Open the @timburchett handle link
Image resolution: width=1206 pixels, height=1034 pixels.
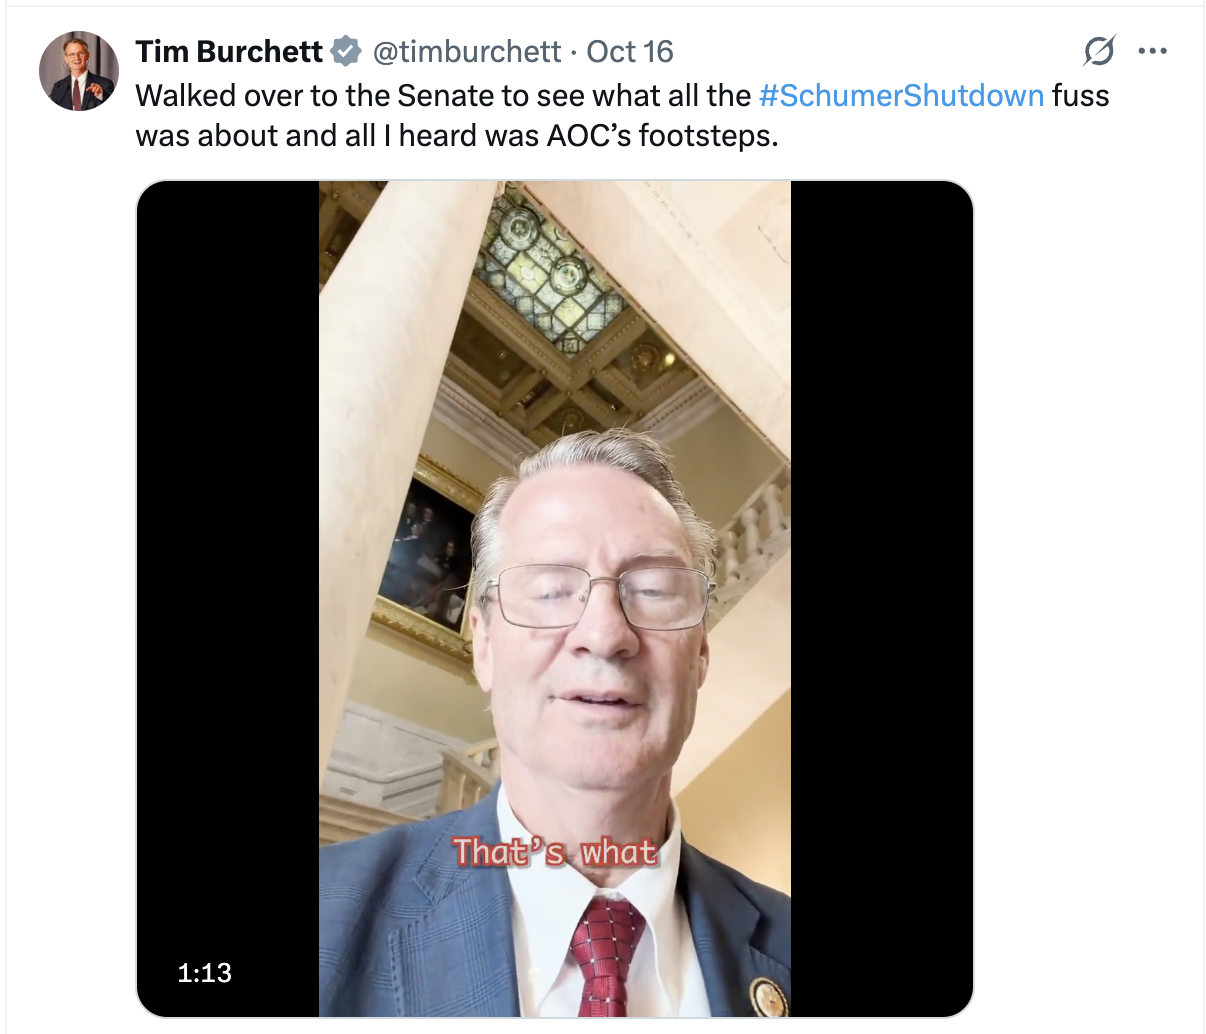coord(466,51)
